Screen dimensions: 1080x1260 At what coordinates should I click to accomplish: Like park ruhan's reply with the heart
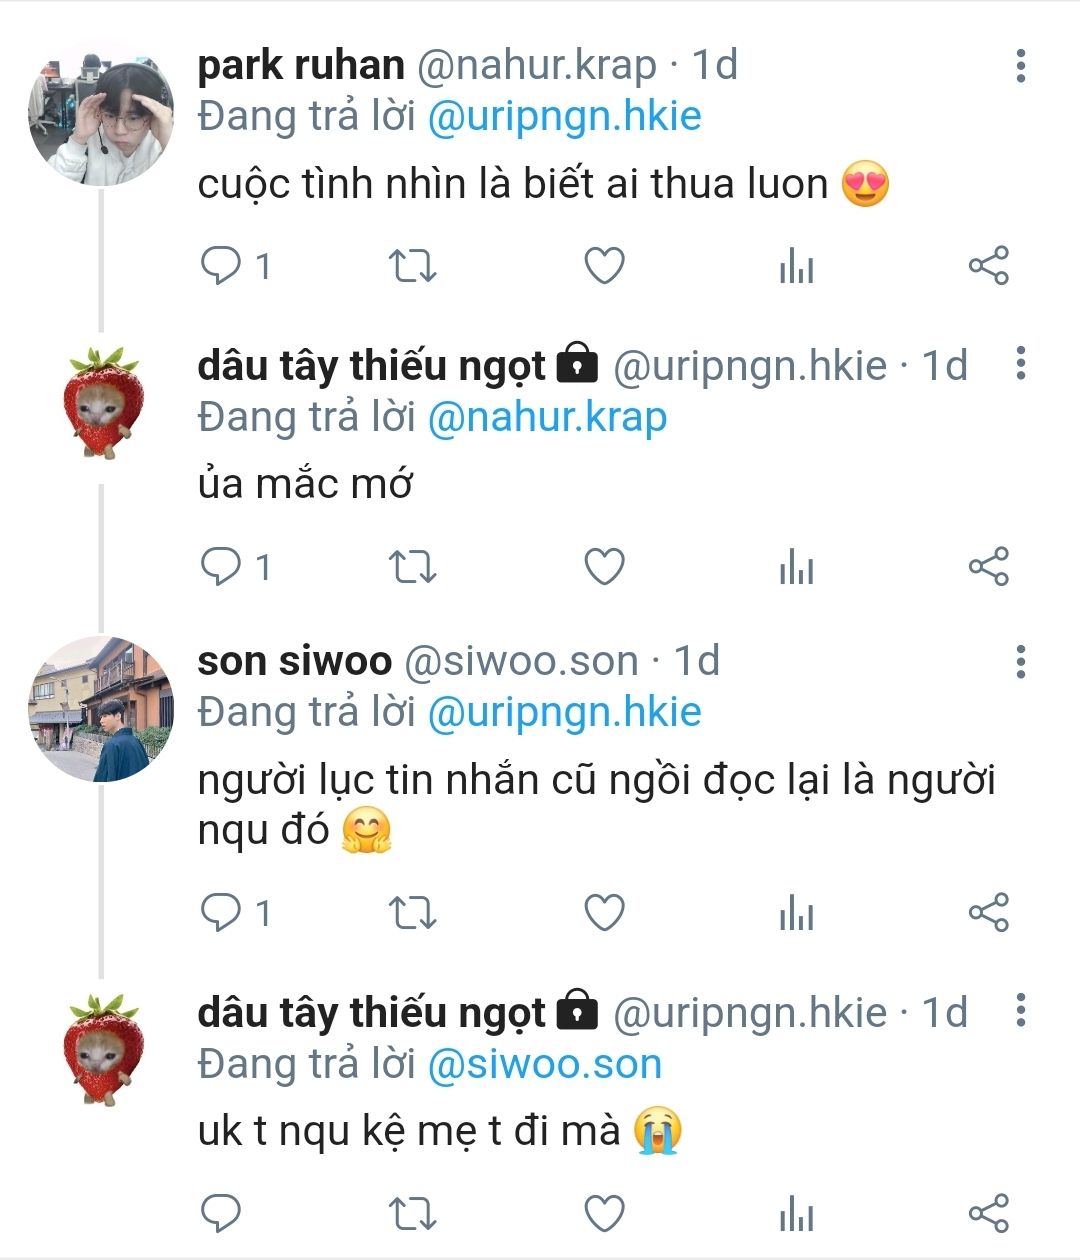pyautogui.click(x=604, y=266)
